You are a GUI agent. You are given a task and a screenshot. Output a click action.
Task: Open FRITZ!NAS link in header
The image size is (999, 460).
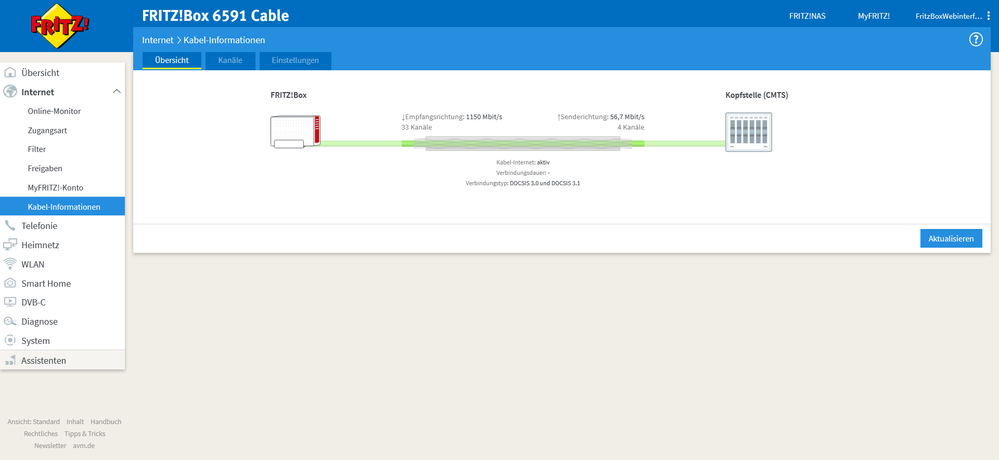[807, 16]
